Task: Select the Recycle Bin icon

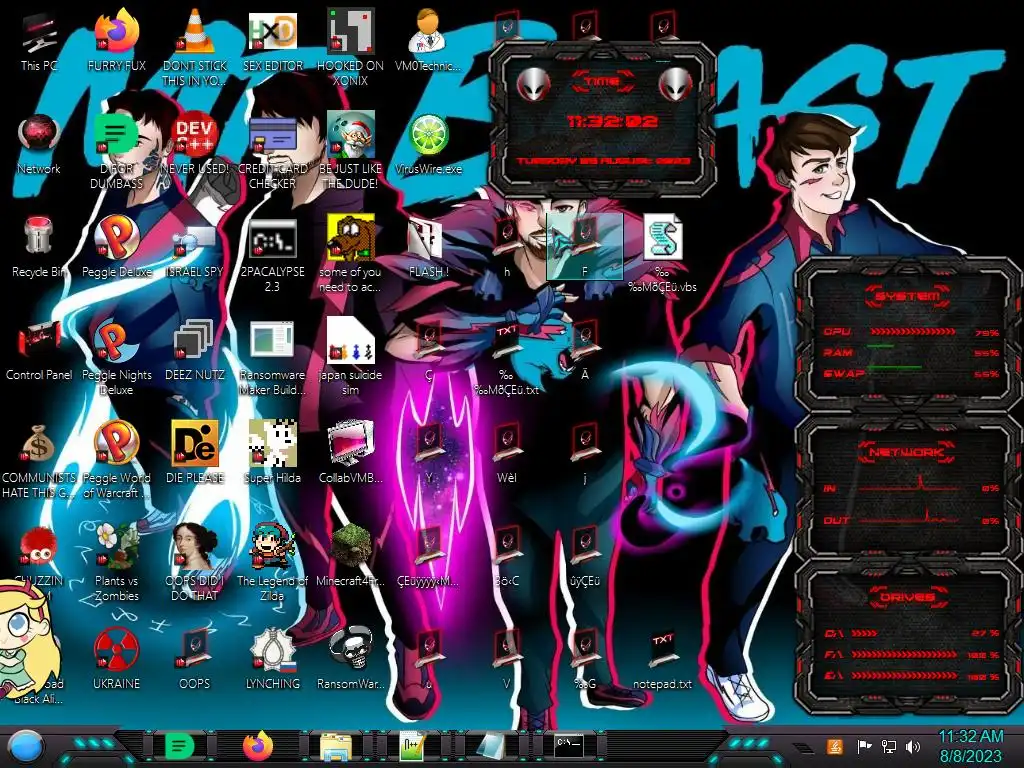Action: coord(39,248)
